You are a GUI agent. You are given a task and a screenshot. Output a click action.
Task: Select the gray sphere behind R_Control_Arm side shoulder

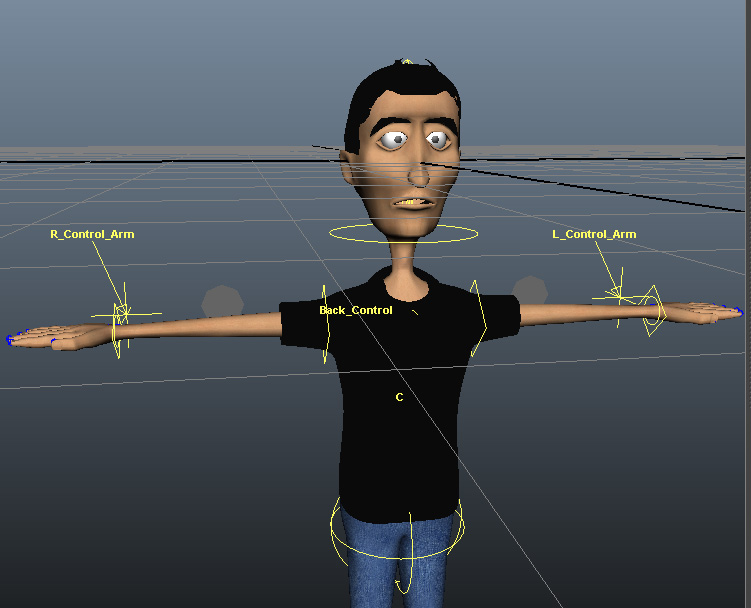[222, 302]
